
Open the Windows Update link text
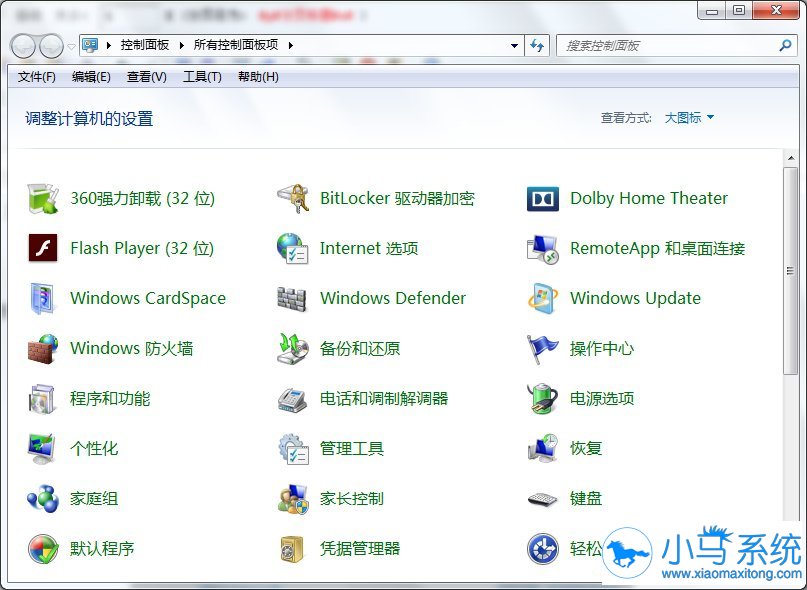coord(635,298)
